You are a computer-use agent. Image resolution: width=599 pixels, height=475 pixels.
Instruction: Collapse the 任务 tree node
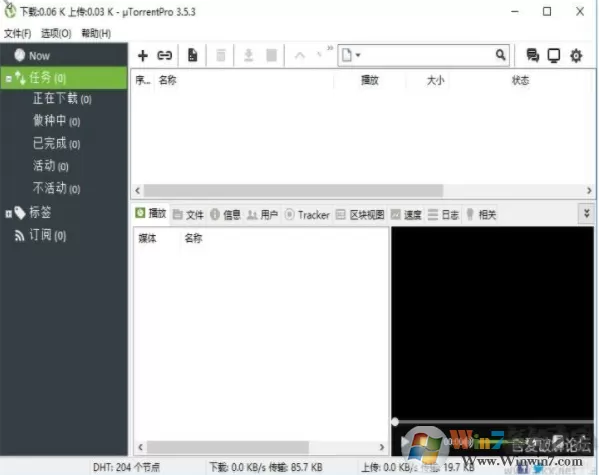(x=9, y=79)
